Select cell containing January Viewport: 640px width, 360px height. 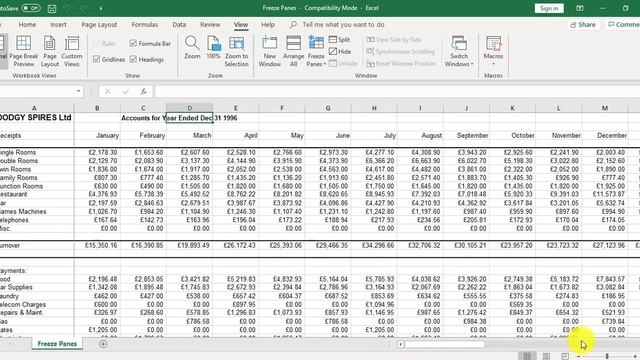[97, 136]
